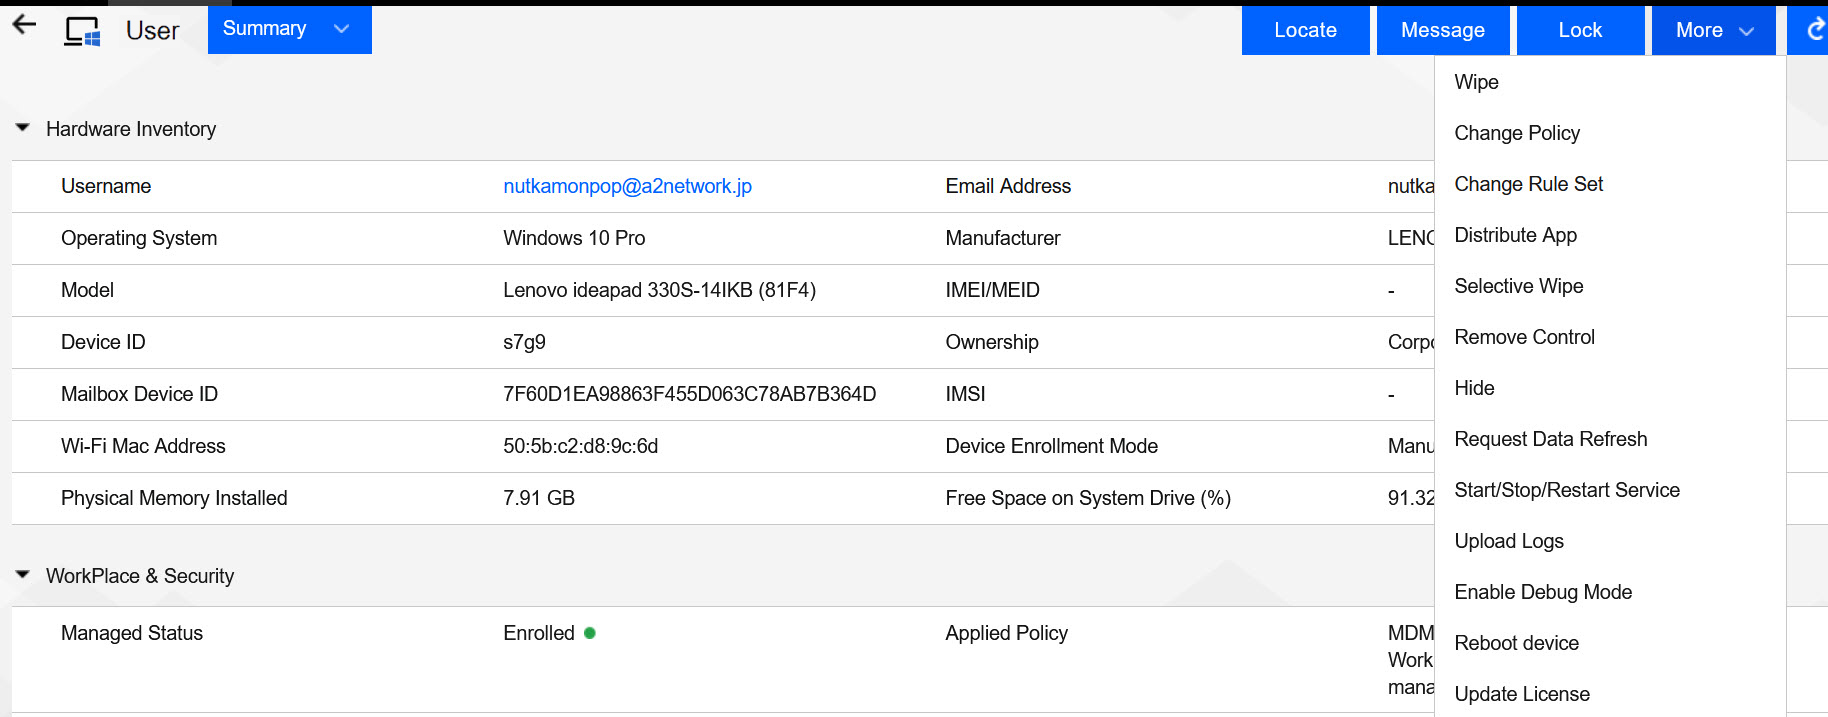Viewport: 1828px width, 717px height.
Task: Click the IMSI label
Action: click(x=965, y=394)
